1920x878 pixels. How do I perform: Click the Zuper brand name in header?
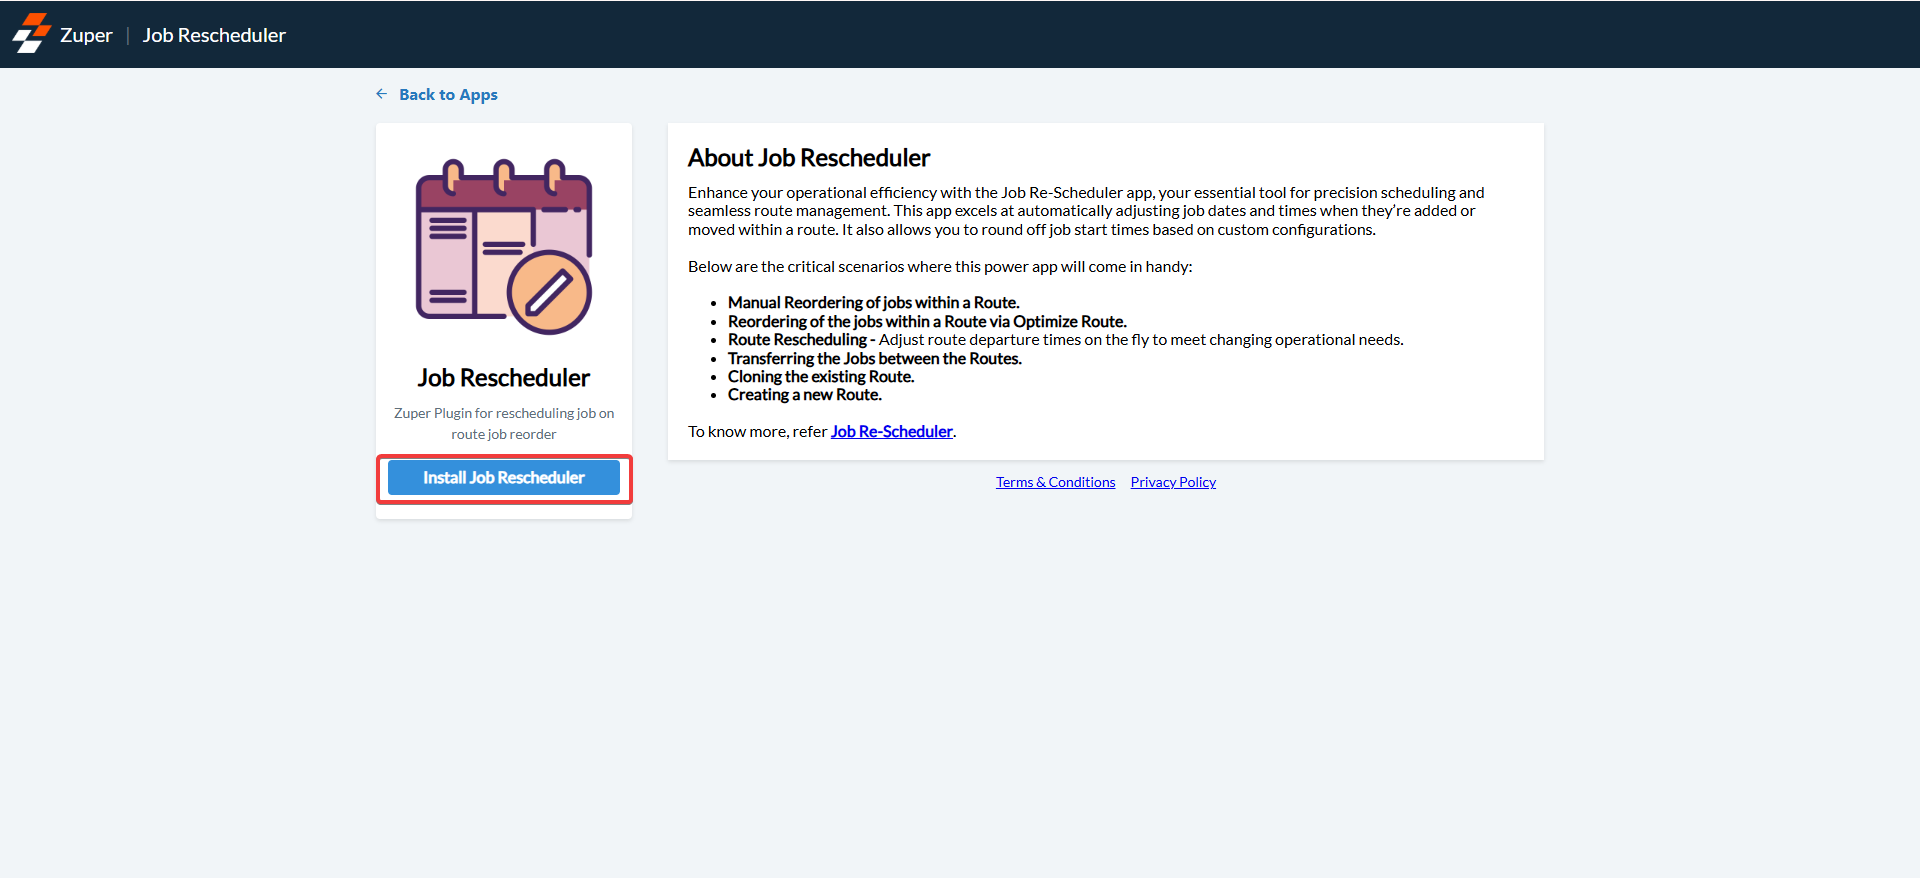click(x=86, y=35)
